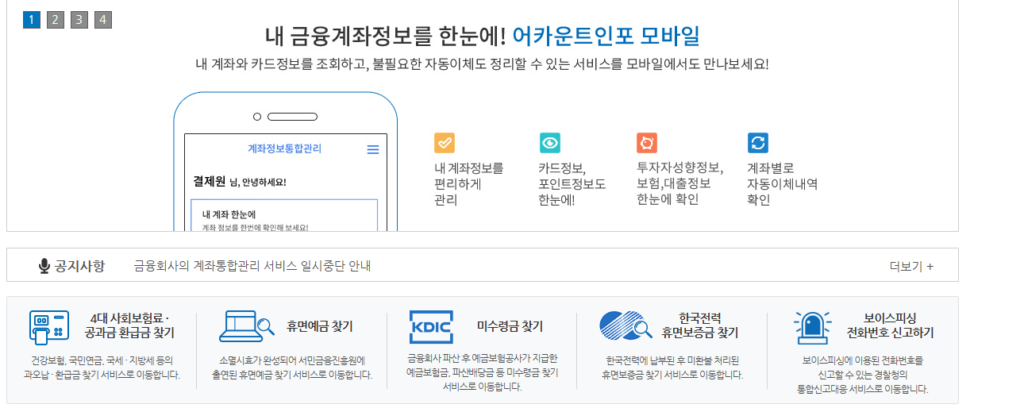The height and width of the screenshot is (412, 1024).
Task: Click the microphone icon beside 공지사항
Action: [44, 266]
